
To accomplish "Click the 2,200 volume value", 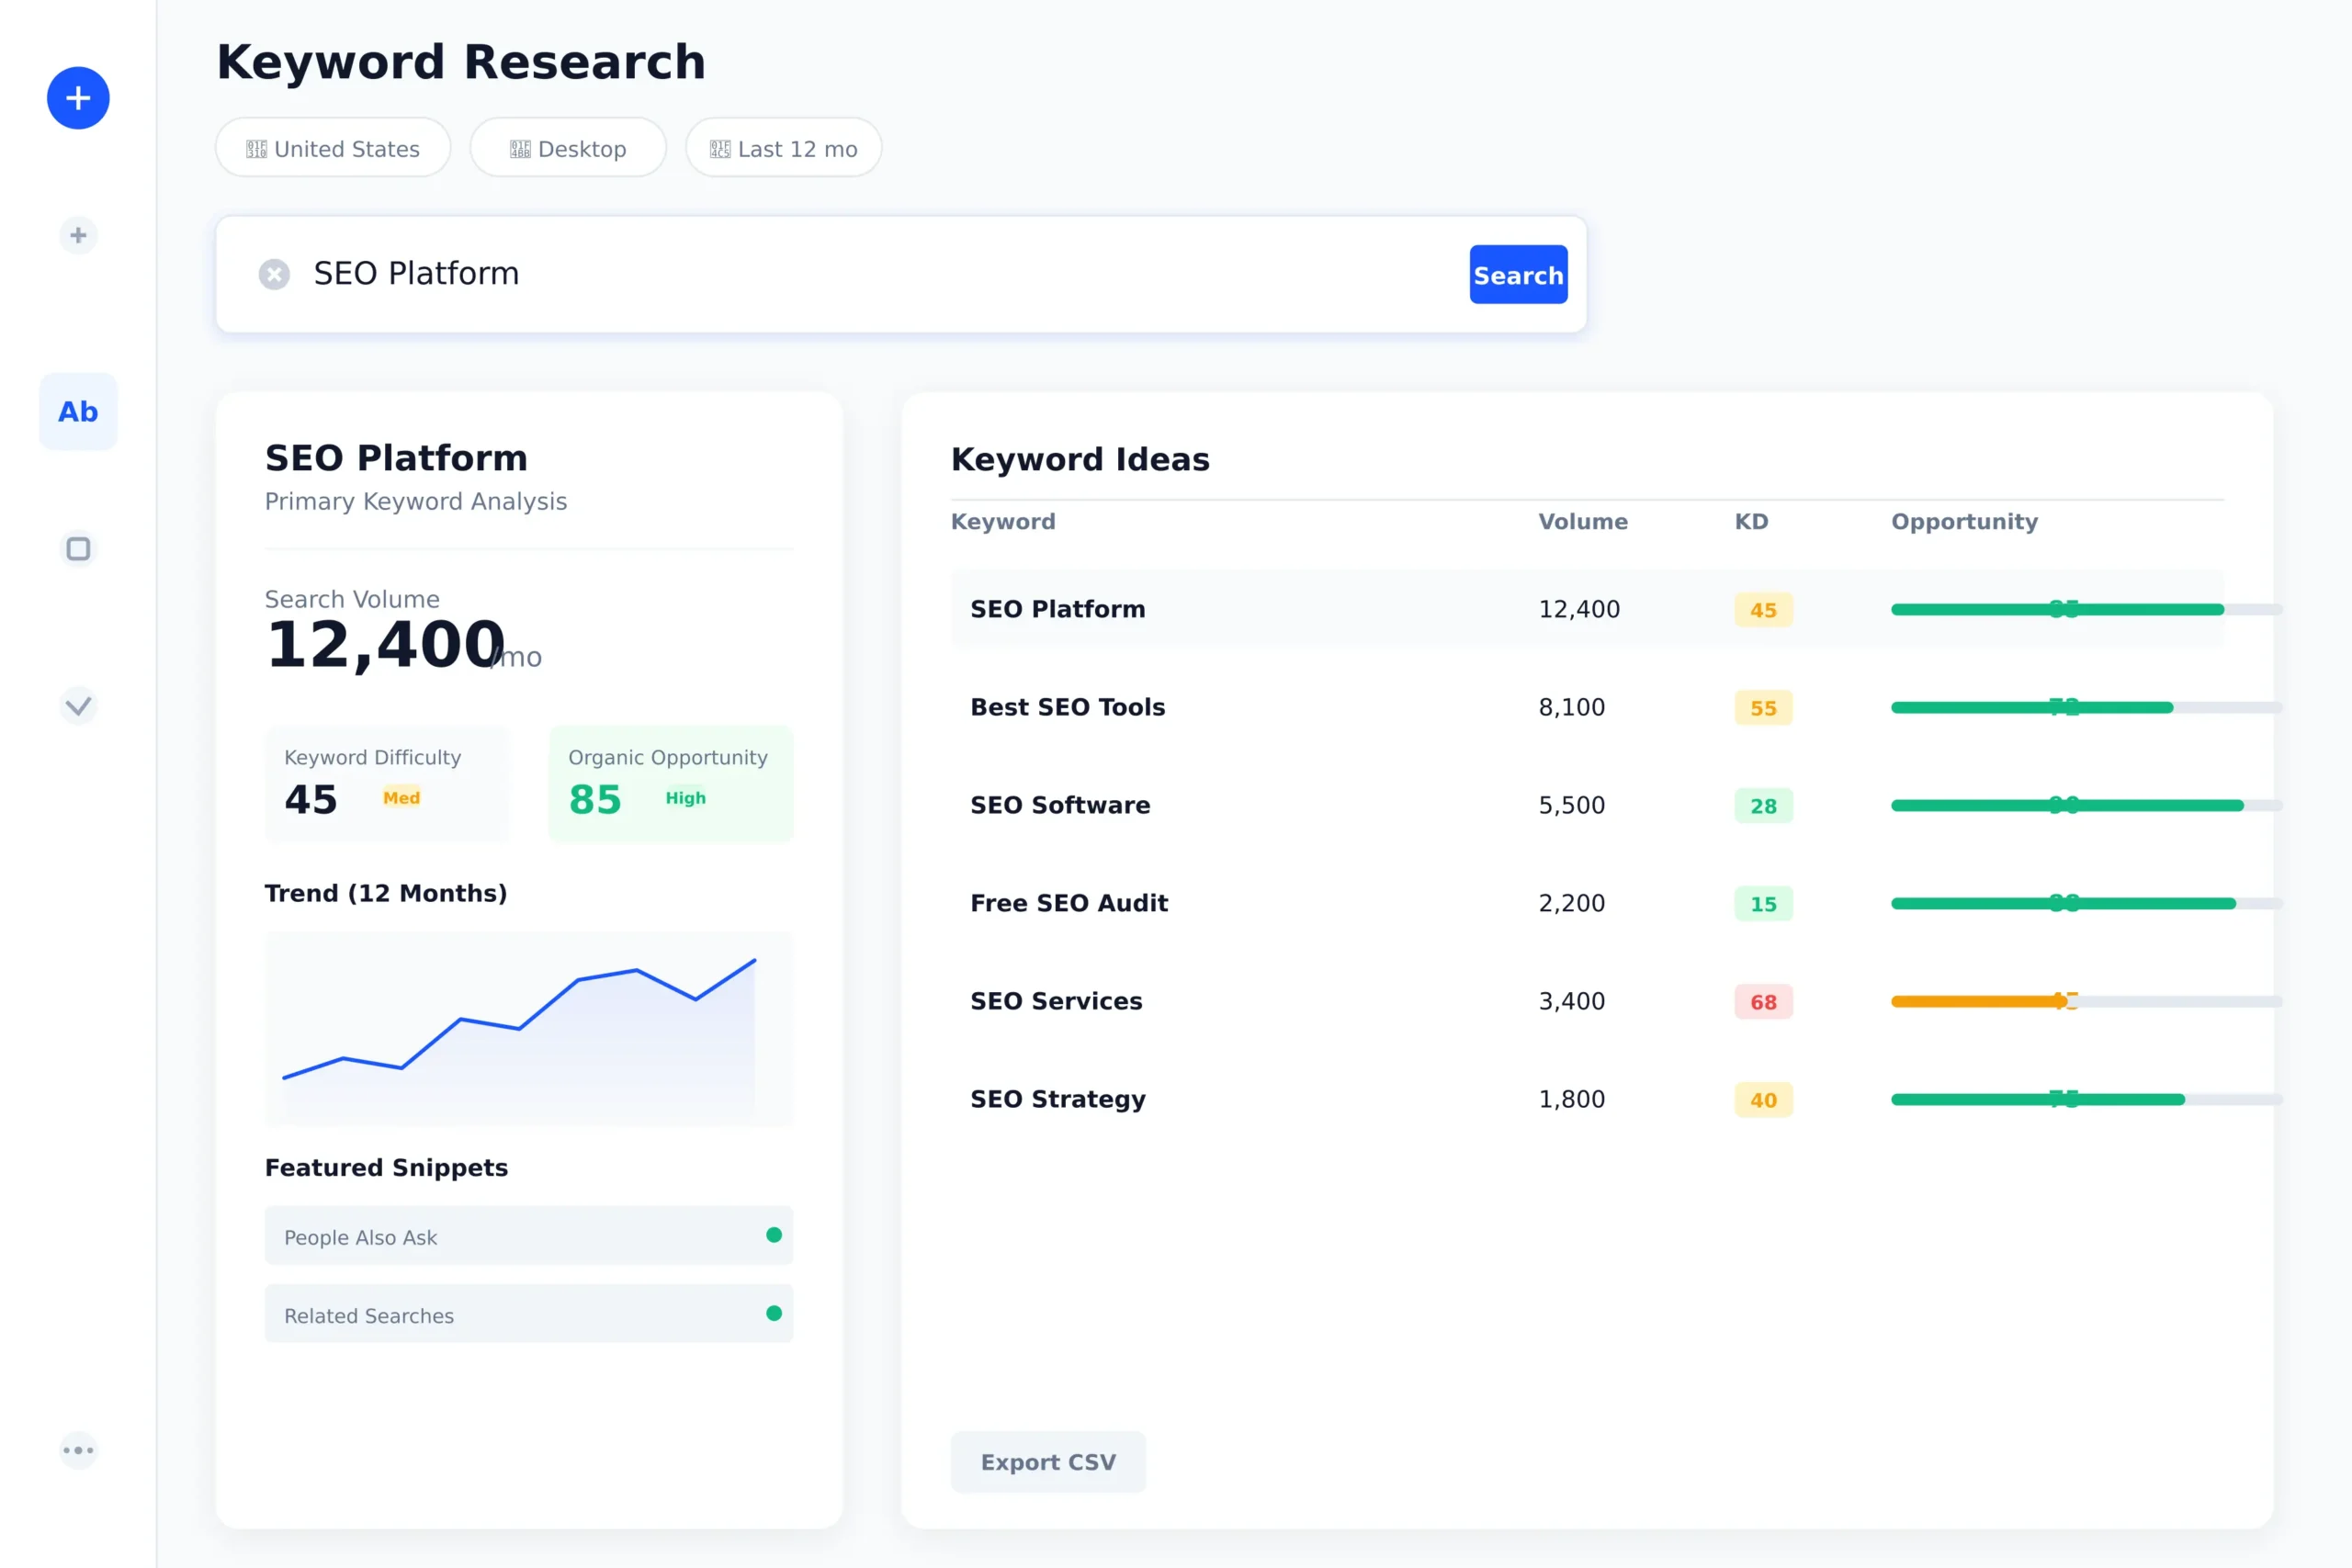I will pos(1571,903).
